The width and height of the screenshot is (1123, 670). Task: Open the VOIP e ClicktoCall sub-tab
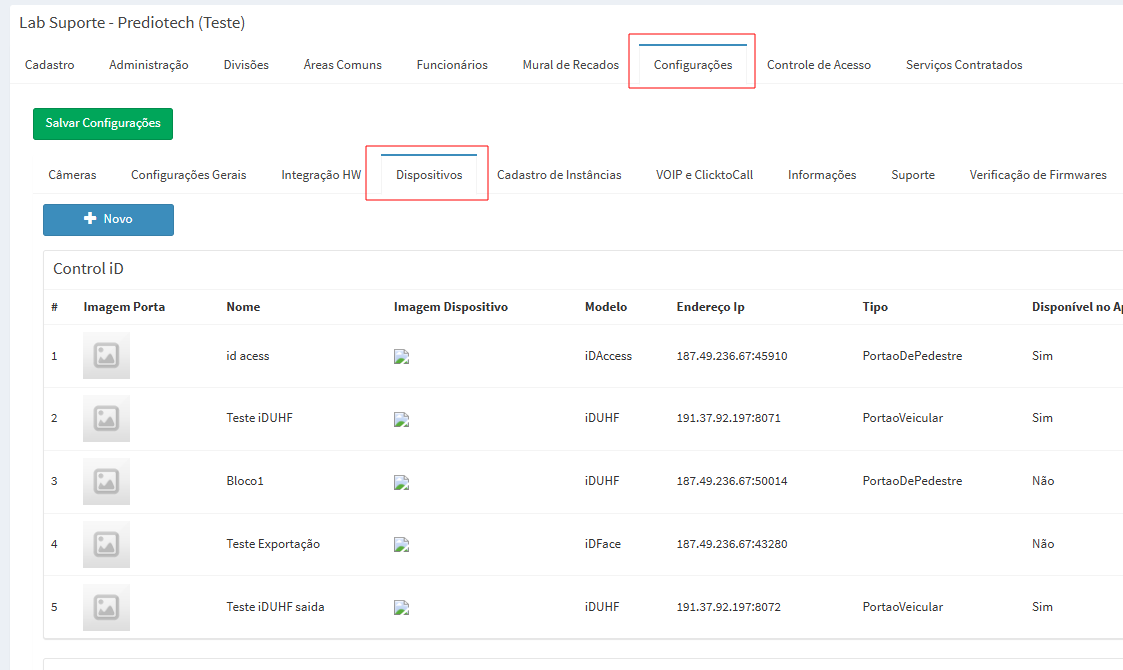click(704, 175)
